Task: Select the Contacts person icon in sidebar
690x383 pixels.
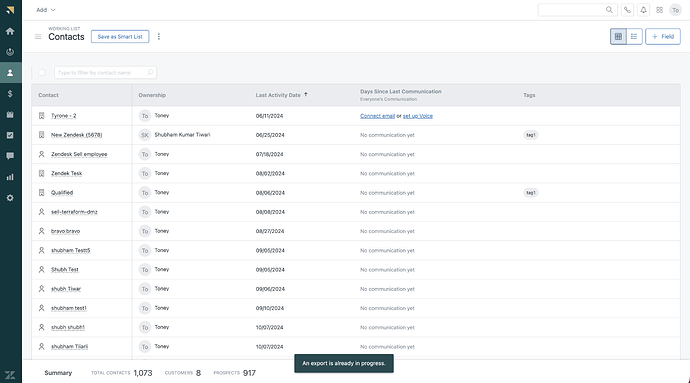Action: (10, 73)
